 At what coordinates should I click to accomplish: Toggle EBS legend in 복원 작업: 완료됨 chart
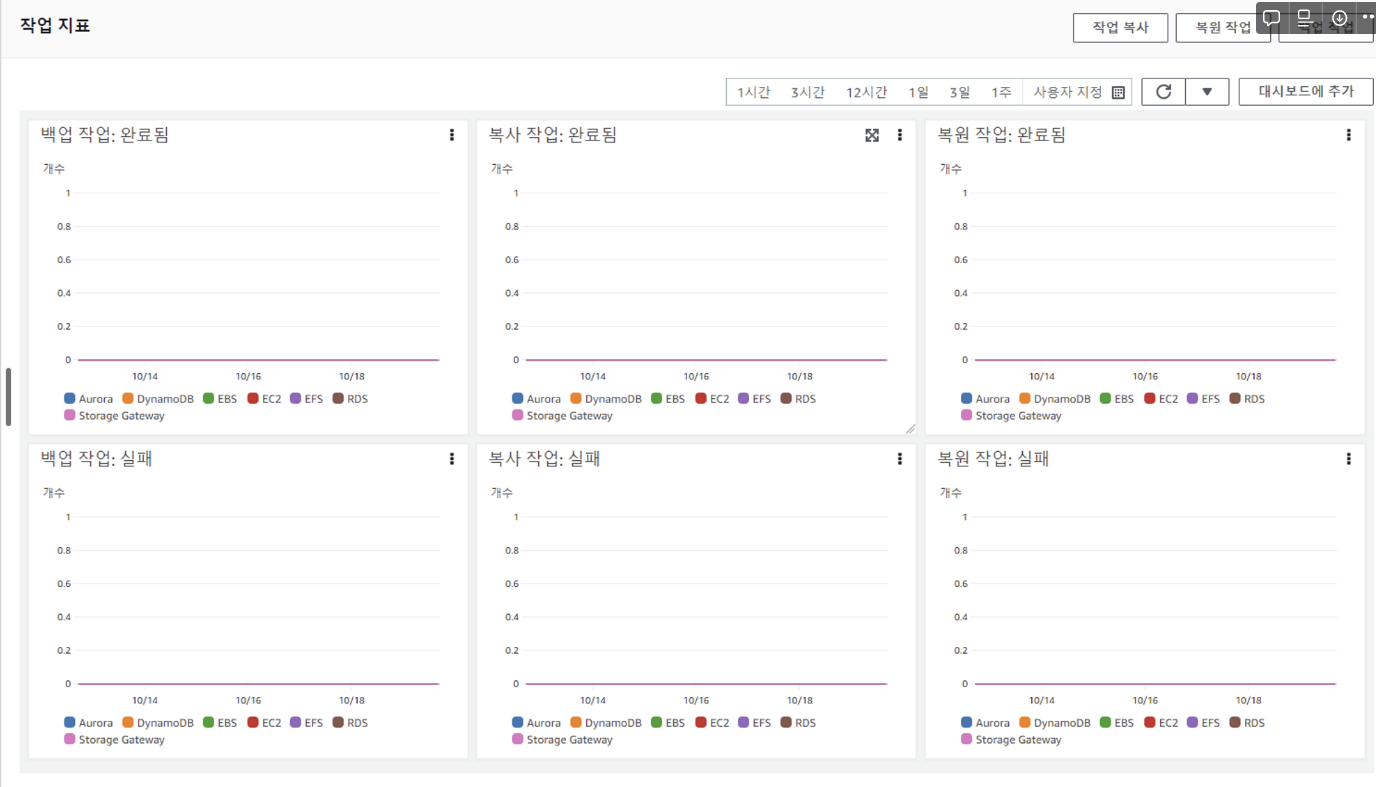tap(1117, 399)
